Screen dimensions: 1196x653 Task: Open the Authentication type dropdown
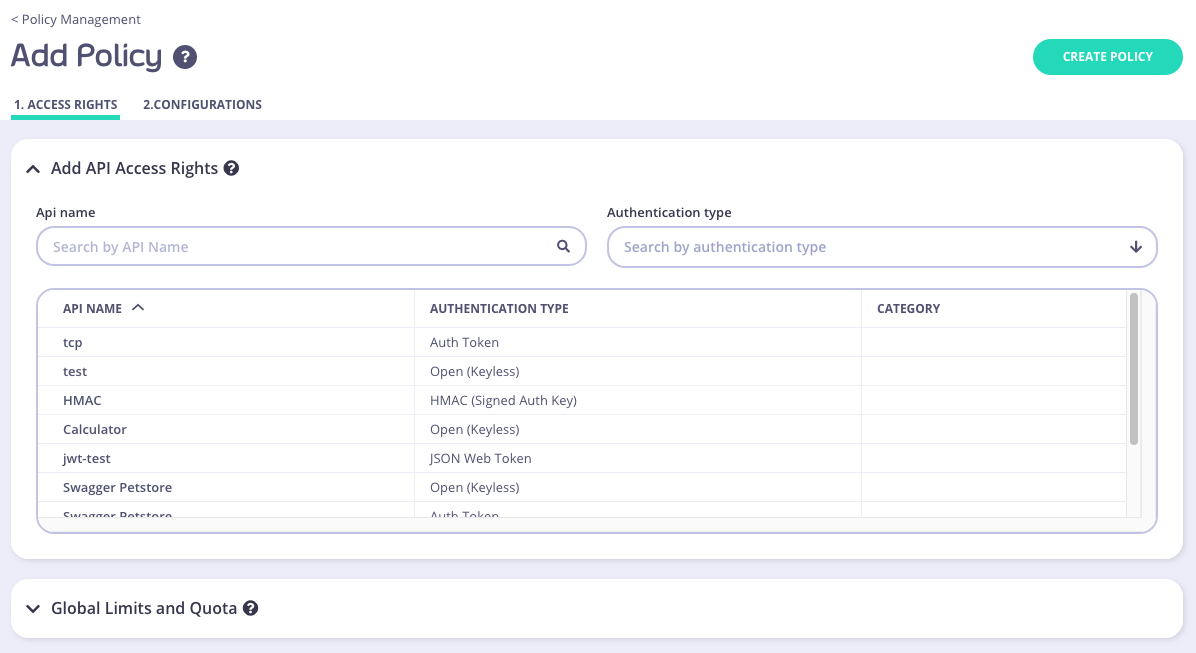pyautogui.click(x=880, y=246)
